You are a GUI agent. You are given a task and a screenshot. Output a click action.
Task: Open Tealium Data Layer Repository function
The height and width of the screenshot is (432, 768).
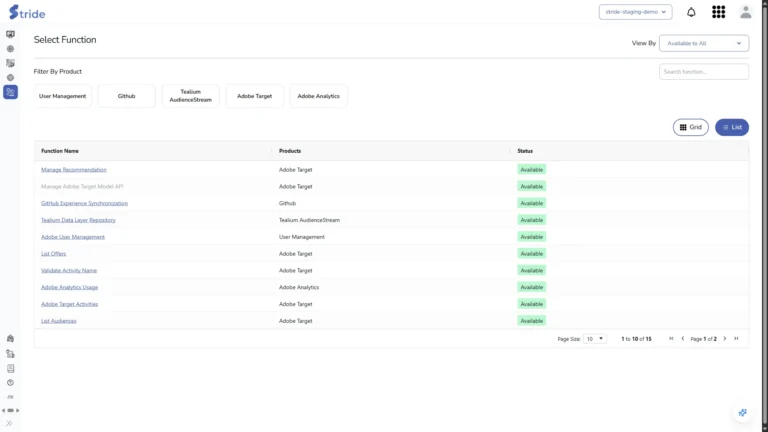click(78, 220)
